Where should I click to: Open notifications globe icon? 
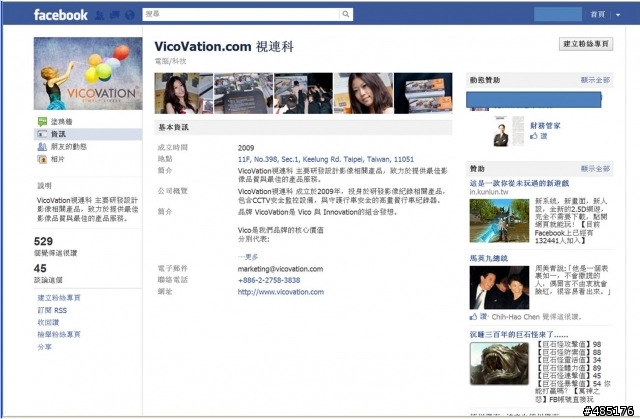[130, 15]
